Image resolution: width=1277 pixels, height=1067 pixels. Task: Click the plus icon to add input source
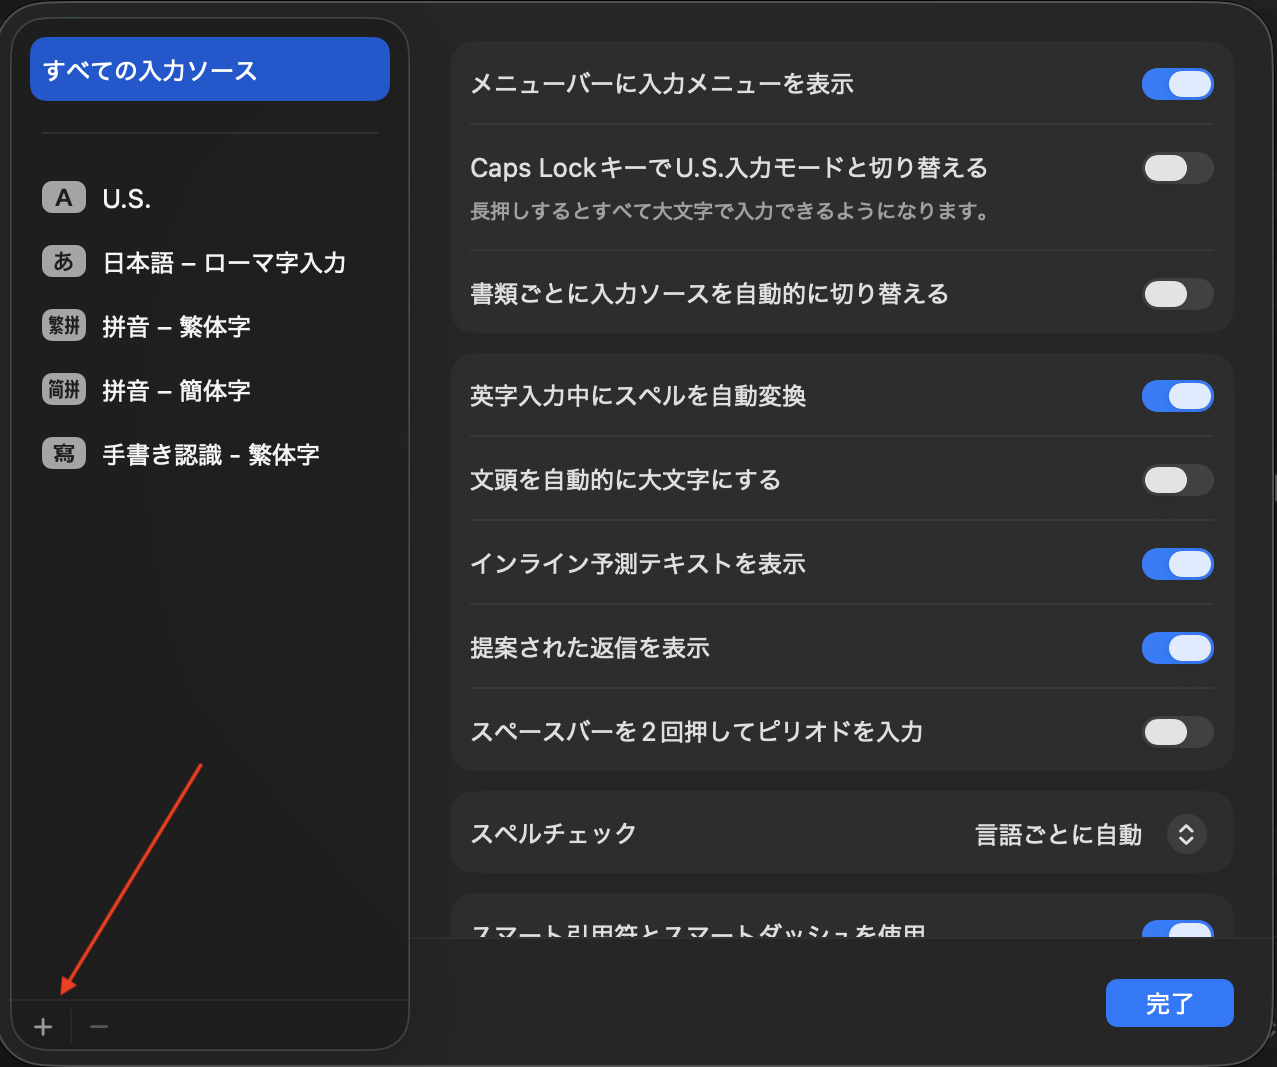43,1027
